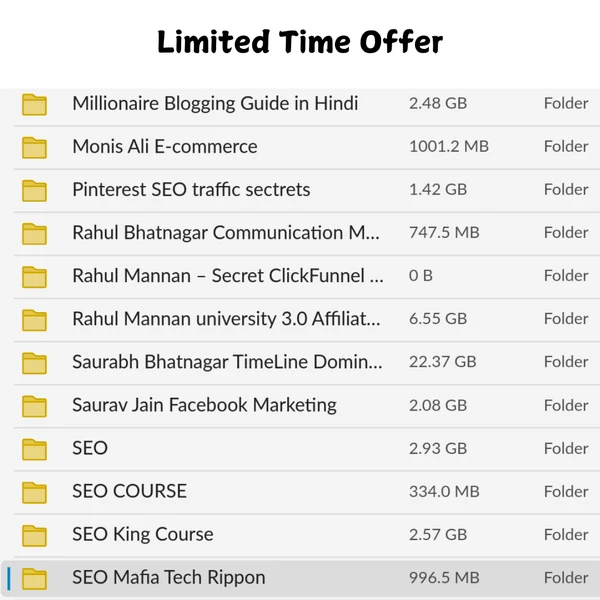600x600 pixels.
Task: Select the SEO COURSE folder name
Action: pos(129,491)
